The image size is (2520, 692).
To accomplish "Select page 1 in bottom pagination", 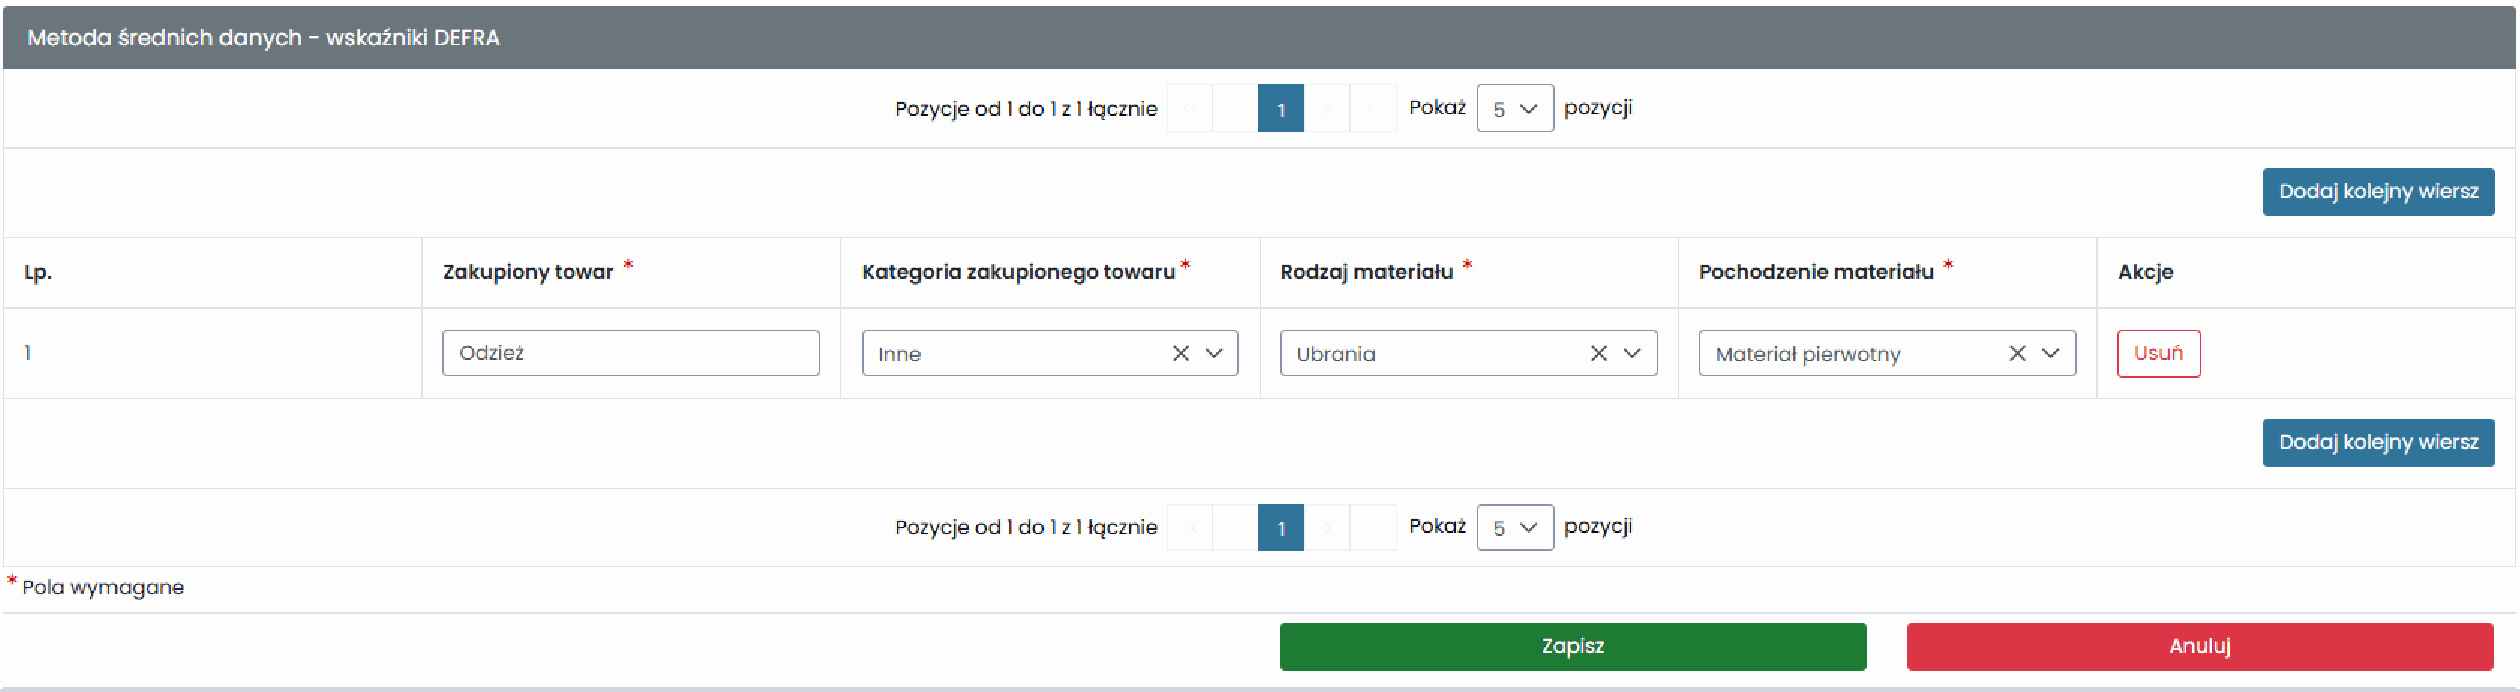I will tap(1281, 527).
